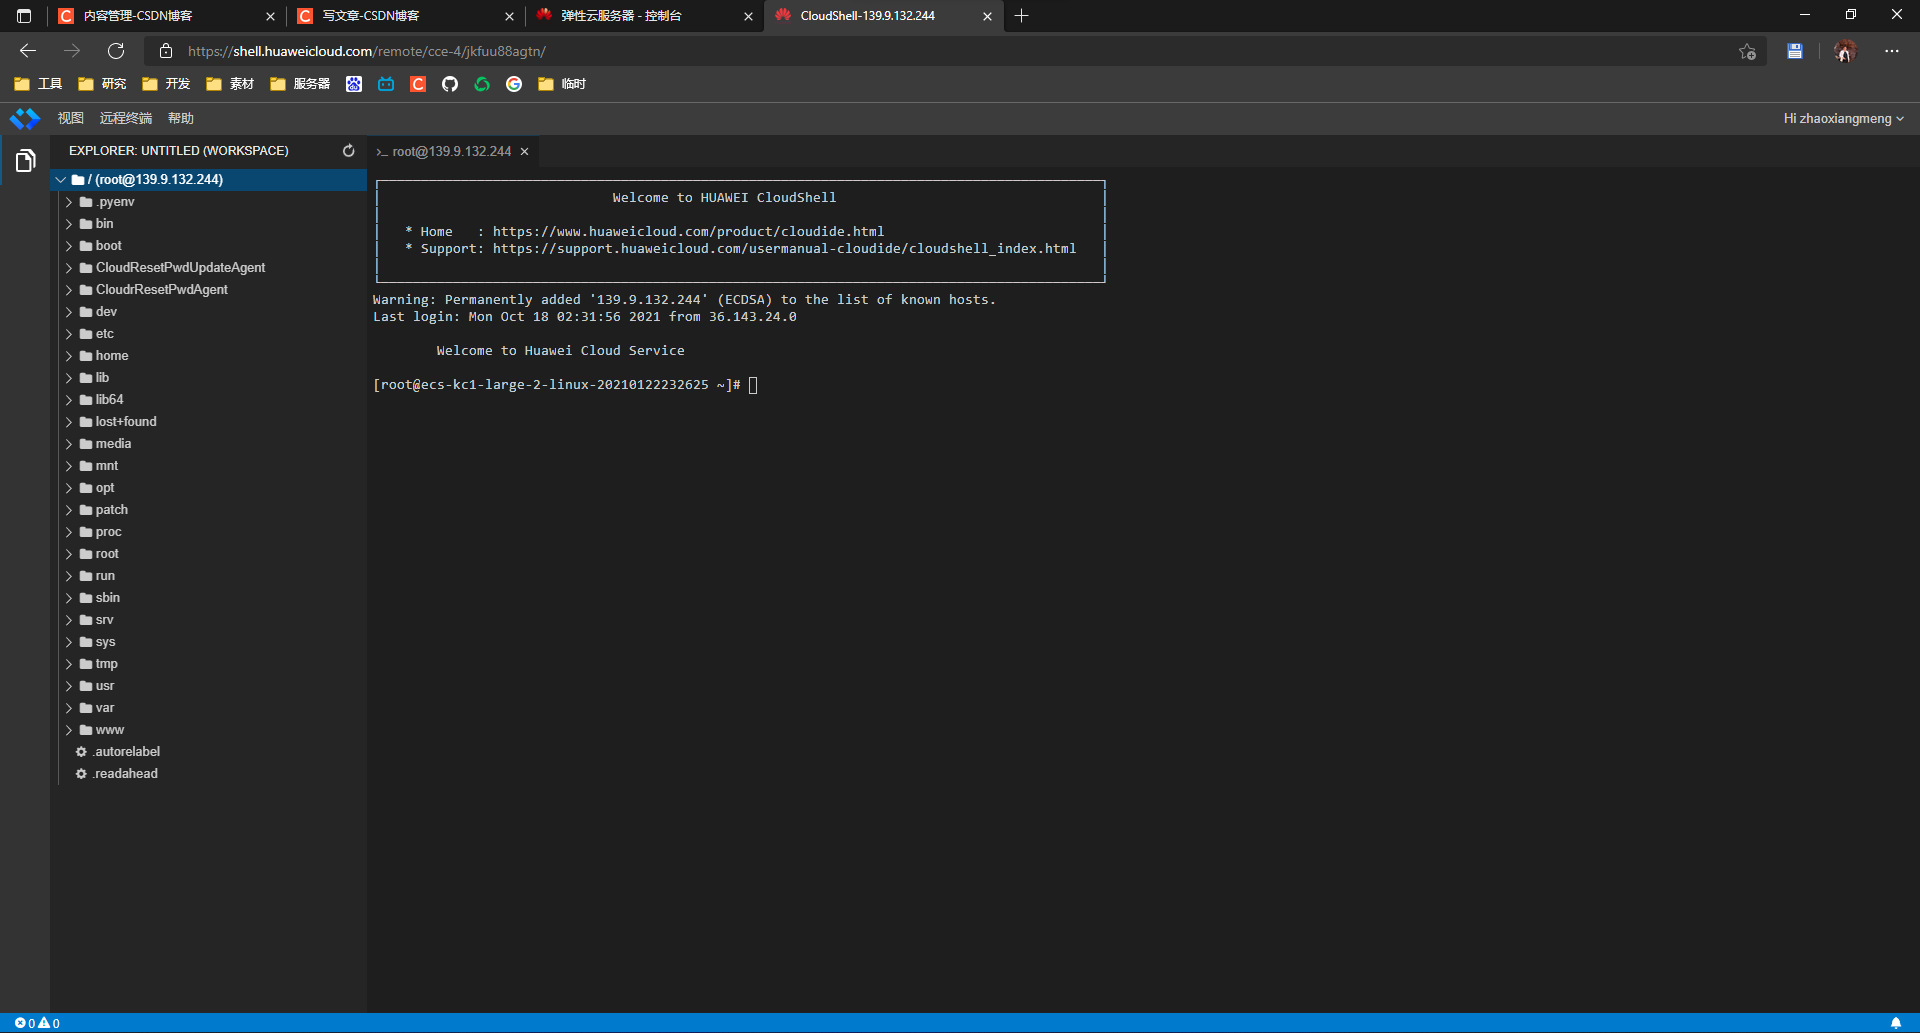The height and width of the screenshot is (1033, 1920).
Task: Open the CloudIDE product Home link
Action: 688,232
